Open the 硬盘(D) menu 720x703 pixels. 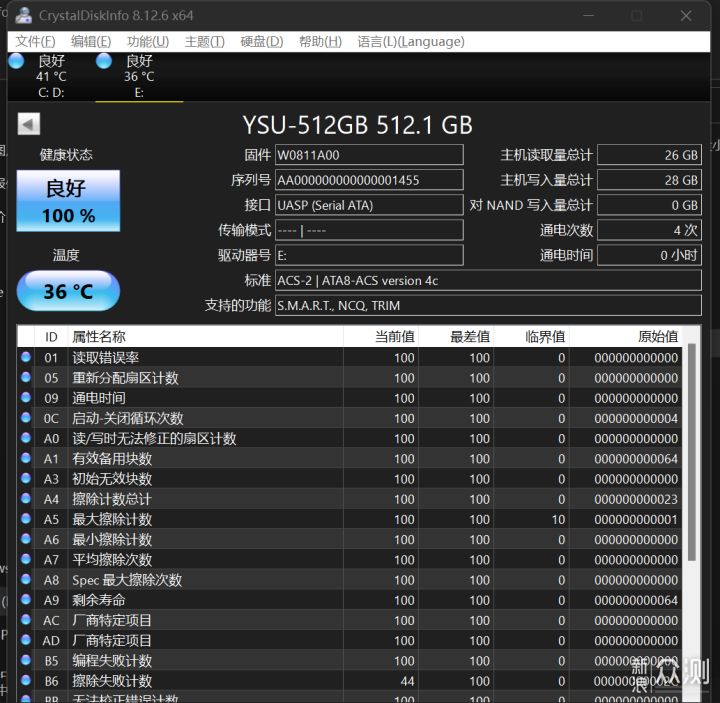click(262, 42)
